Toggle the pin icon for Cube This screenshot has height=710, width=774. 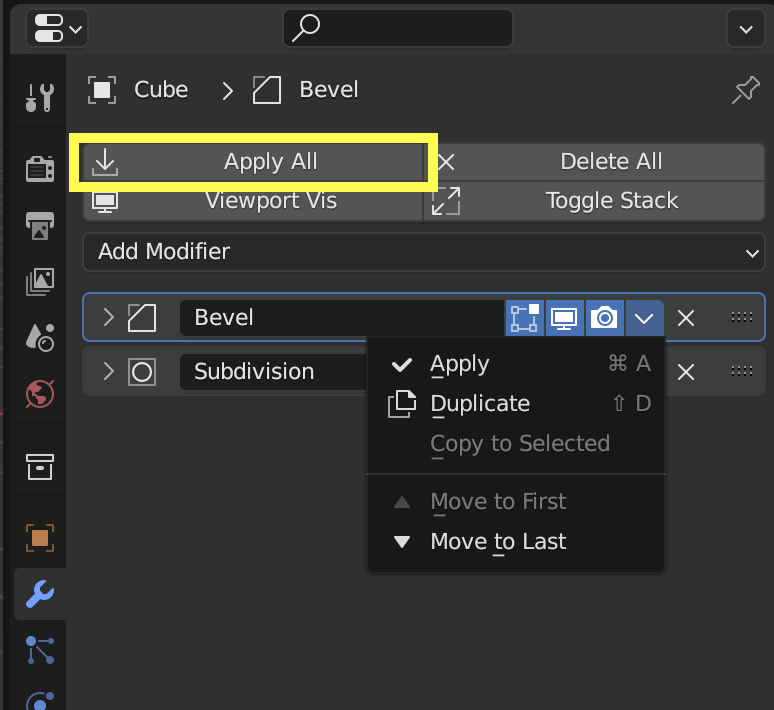point(745,90)
